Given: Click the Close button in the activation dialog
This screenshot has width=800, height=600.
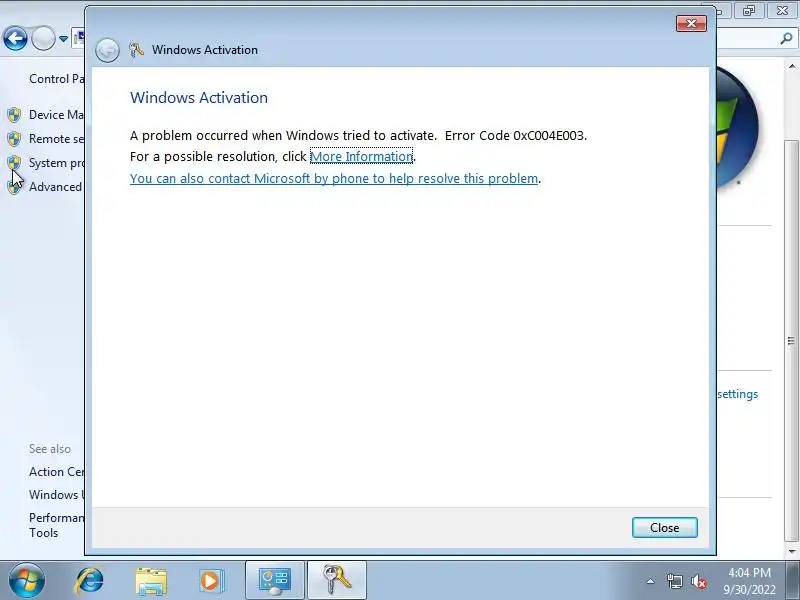Looking at the screenshot, I should [664, 528].
